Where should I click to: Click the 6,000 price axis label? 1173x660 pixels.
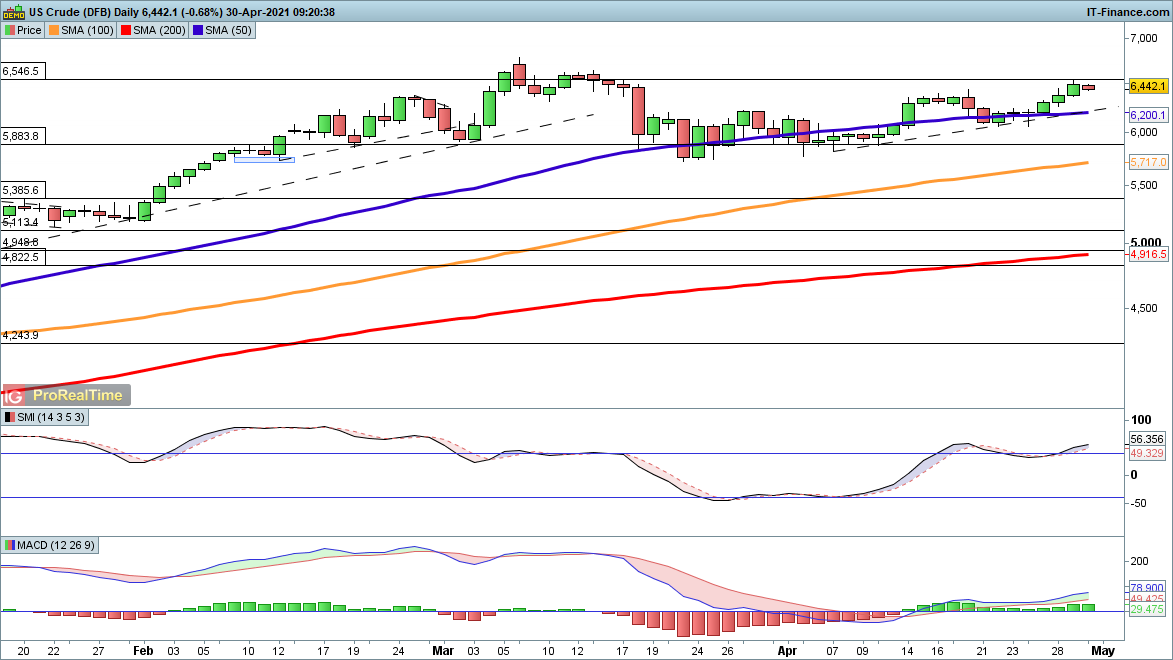tap(1144, 132)
